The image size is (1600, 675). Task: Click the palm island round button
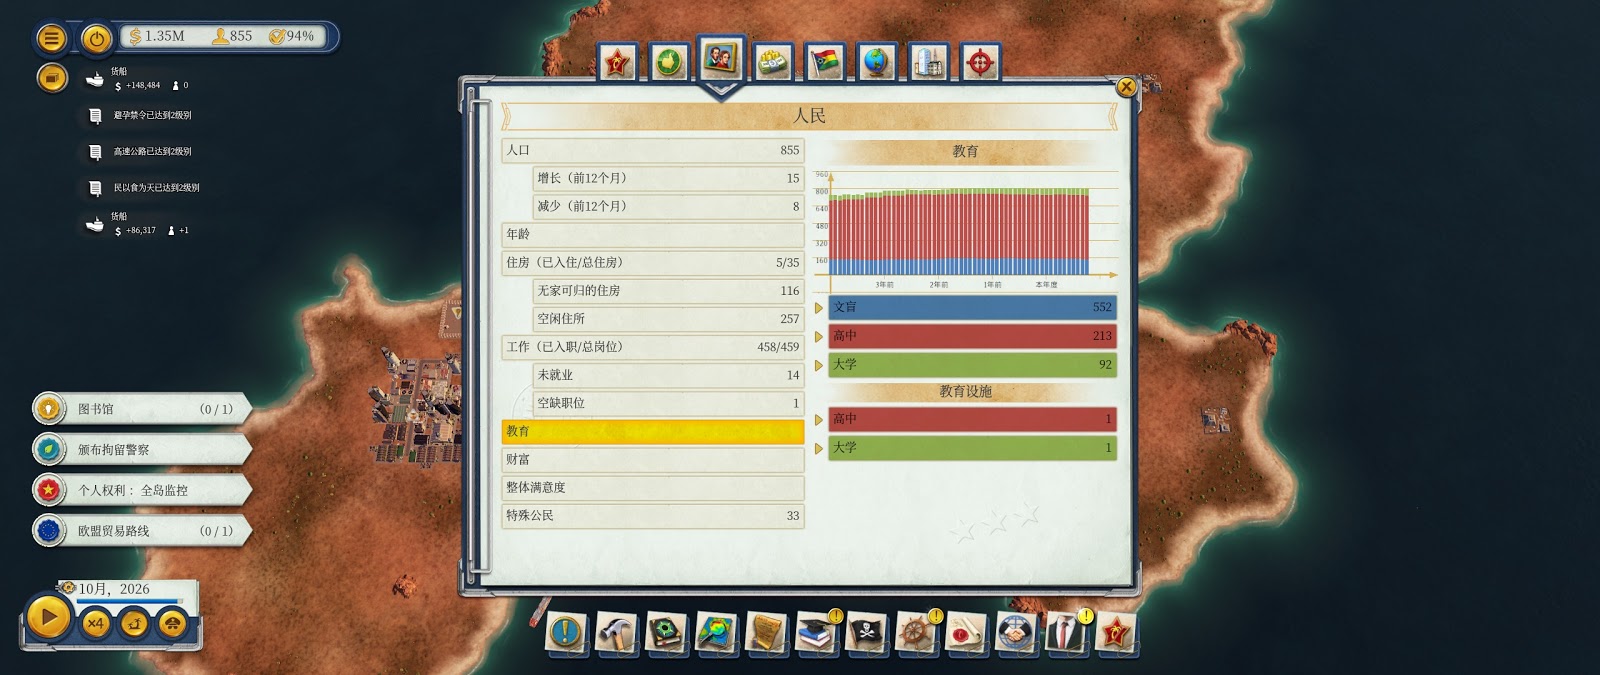[134, 624]
